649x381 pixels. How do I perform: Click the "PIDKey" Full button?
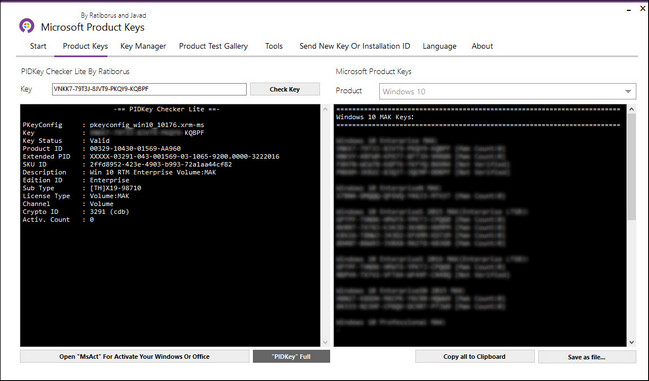pos(291,357)
